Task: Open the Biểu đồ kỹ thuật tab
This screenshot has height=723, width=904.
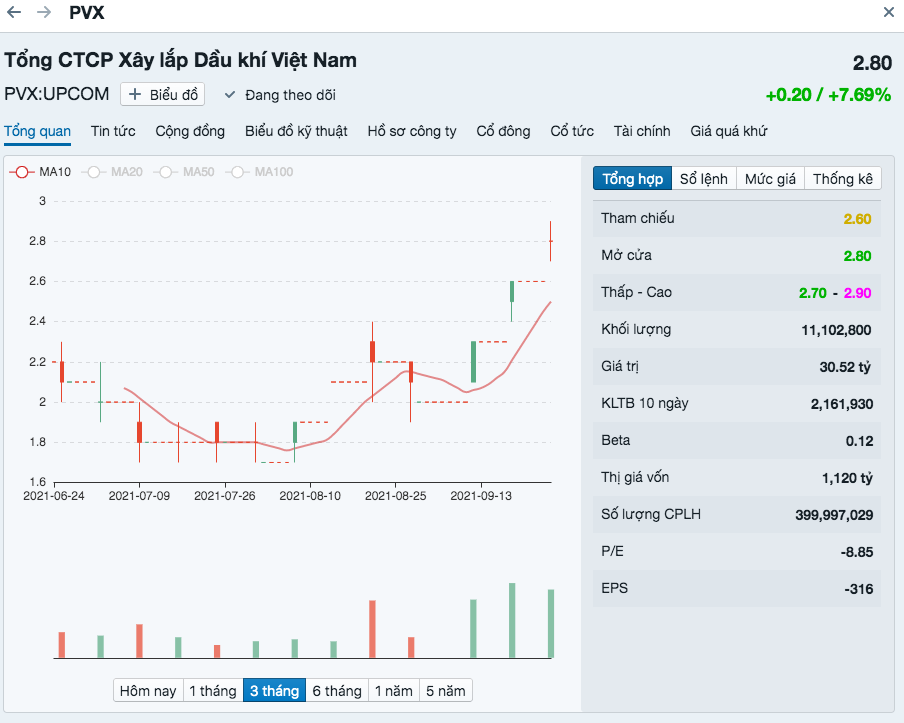Action: click(x=296, y=131)
